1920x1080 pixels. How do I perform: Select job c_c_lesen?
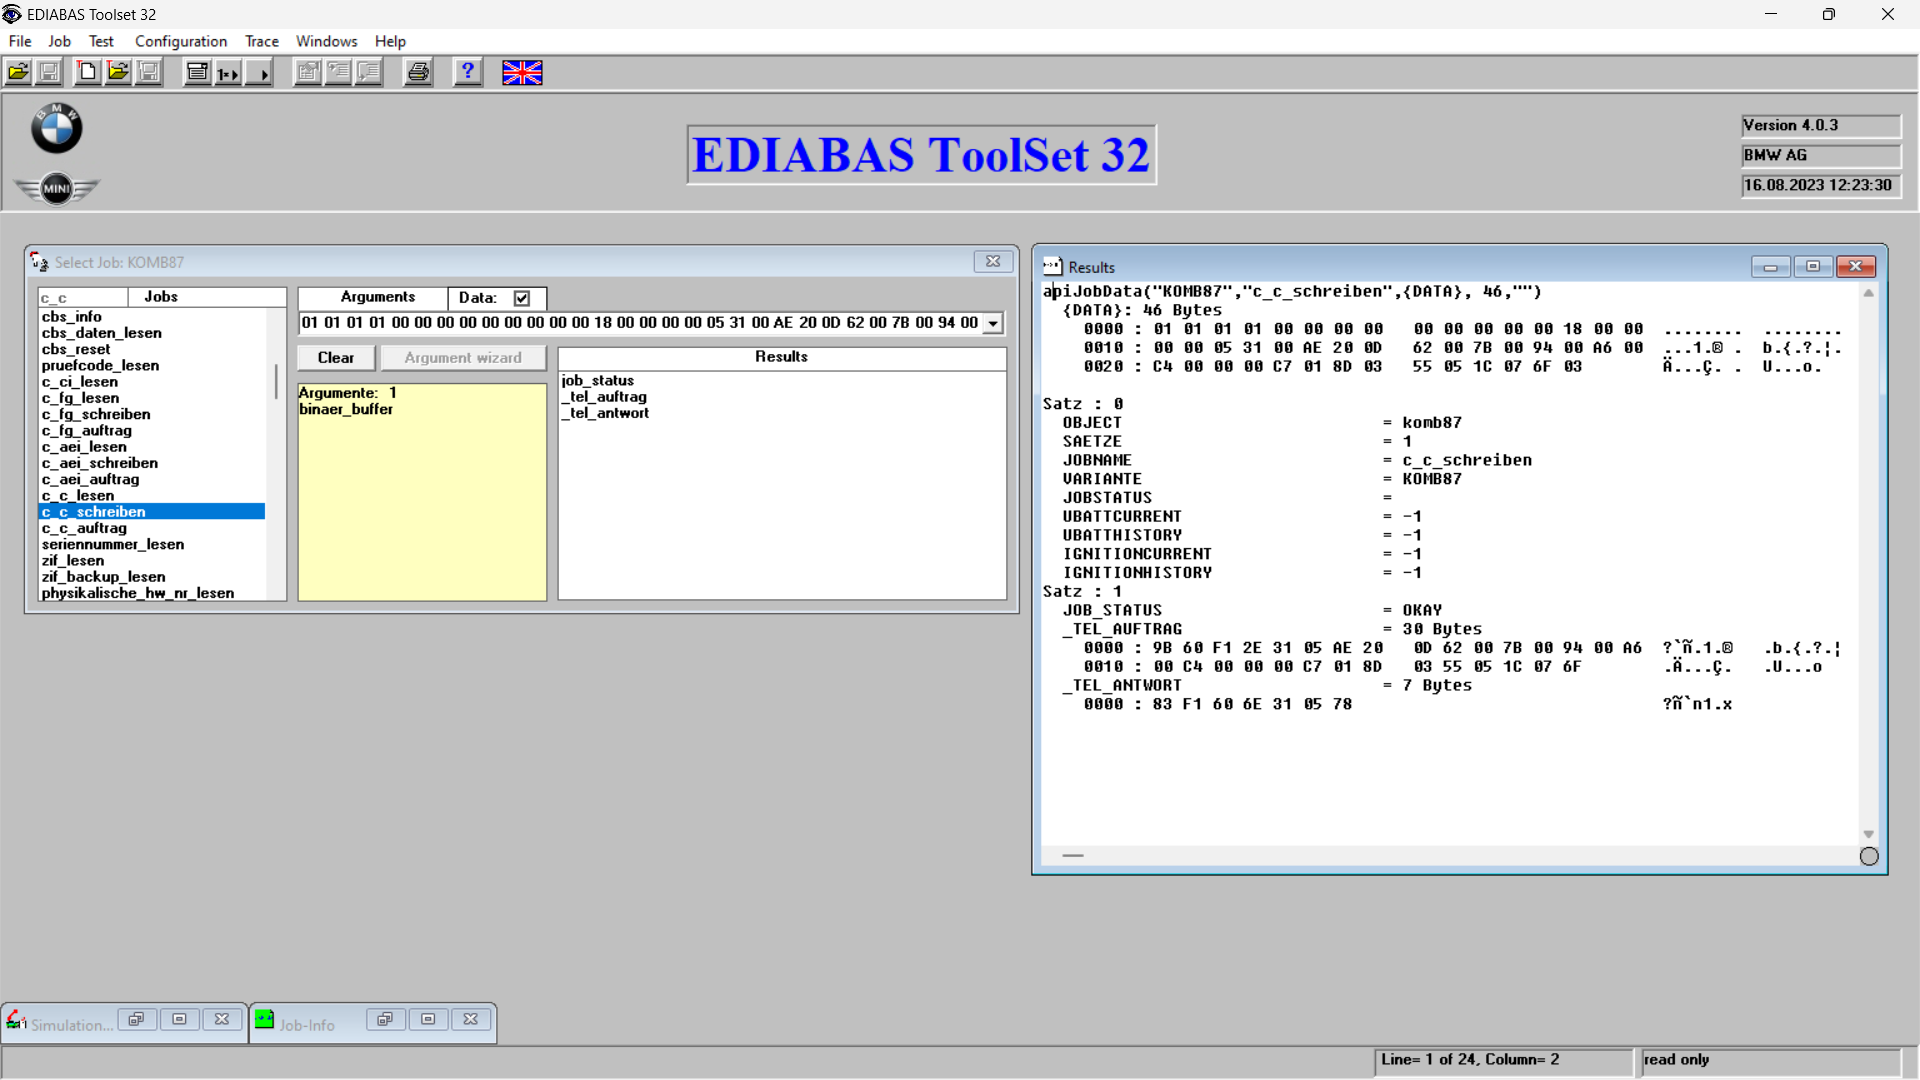click(78, 496)
